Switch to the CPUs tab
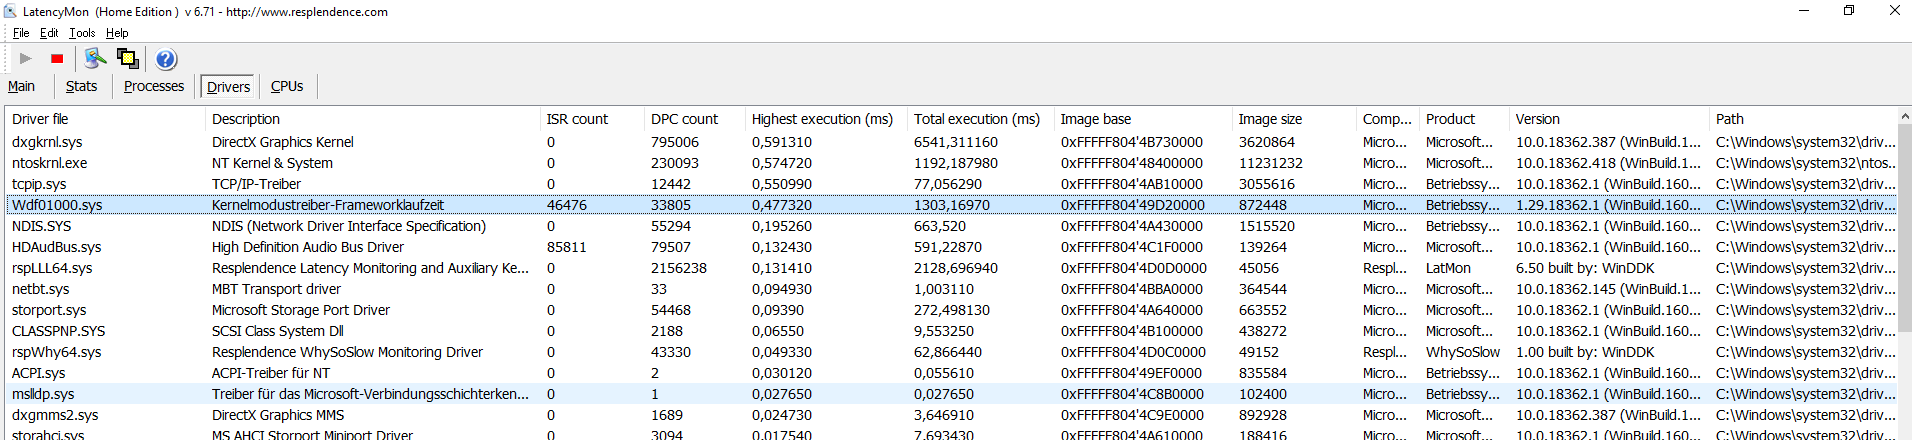This screenshot has height=440, width=1912. coord(287,86)
